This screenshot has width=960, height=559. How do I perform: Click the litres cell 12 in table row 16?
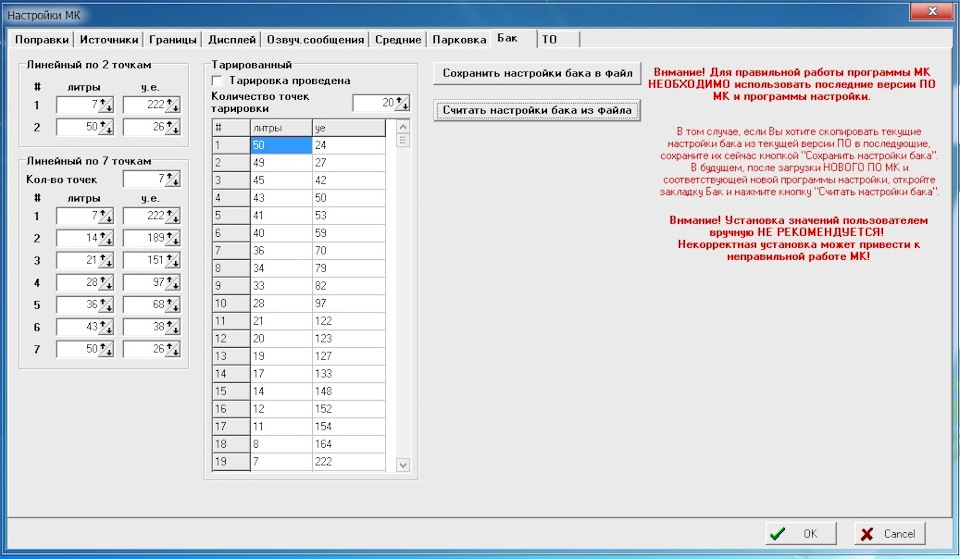point(281,409)
